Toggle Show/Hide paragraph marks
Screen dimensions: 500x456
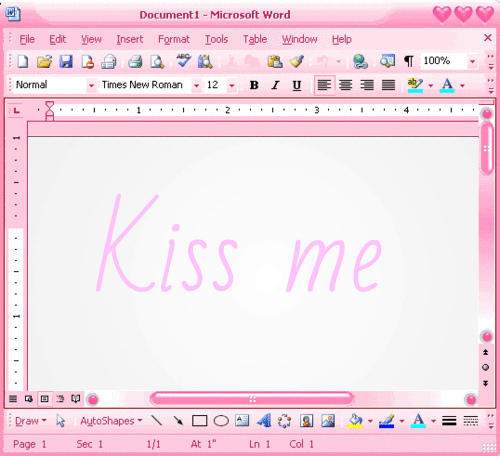pyautogui.click(x=409, y=61)
